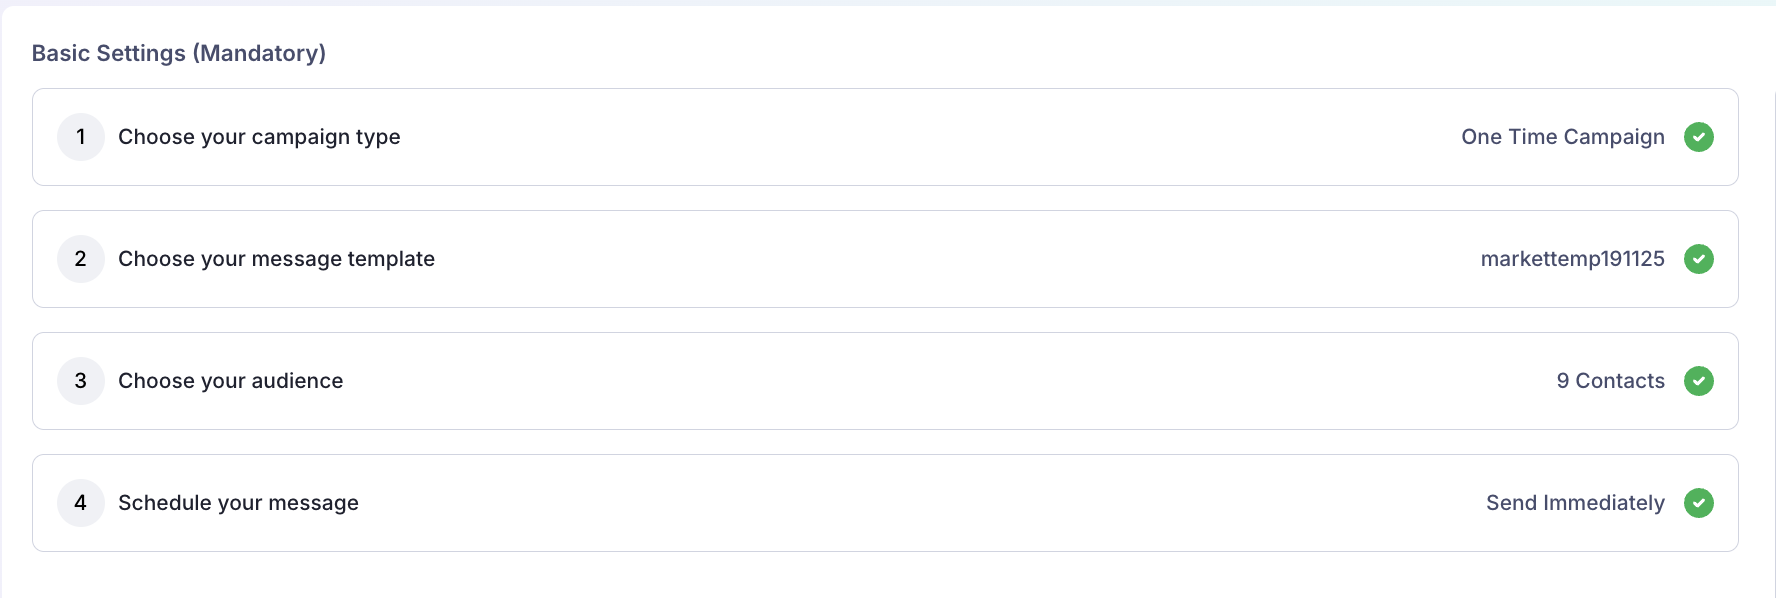Click the step 3 number badge
Viewport: 1776px width, 598px height.
[81, 381]
